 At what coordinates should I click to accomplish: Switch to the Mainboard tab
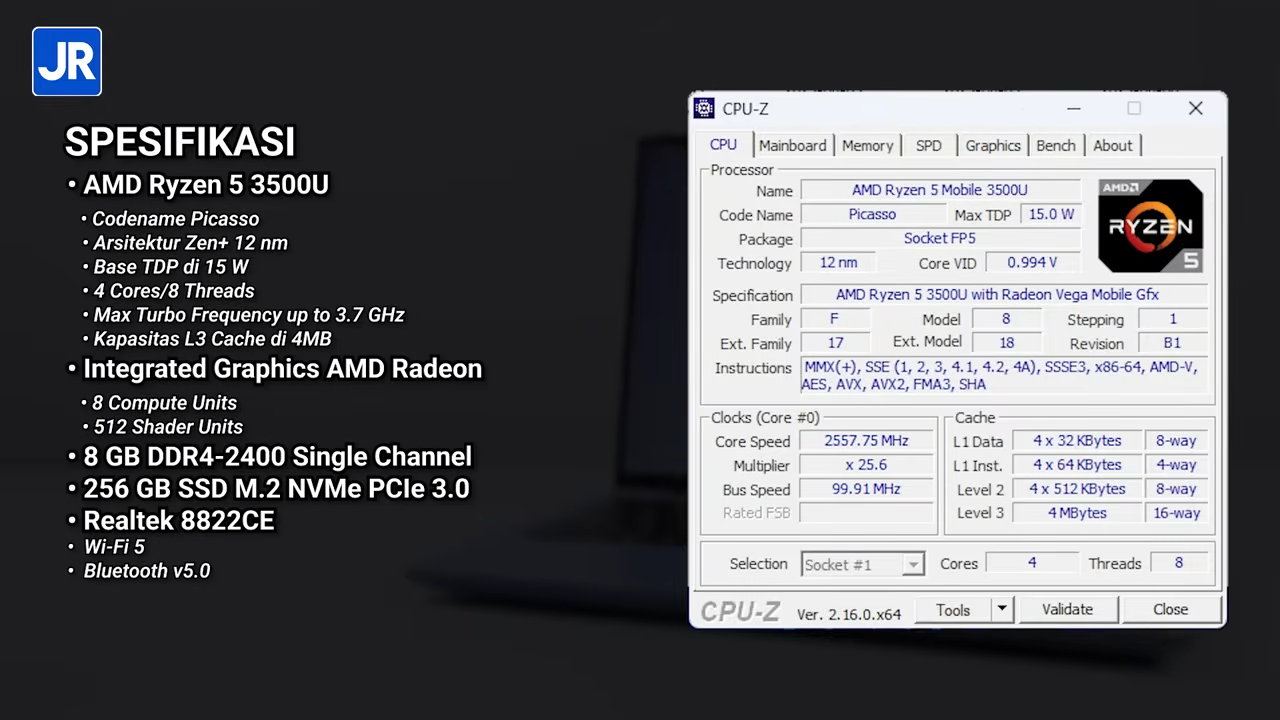792,145
